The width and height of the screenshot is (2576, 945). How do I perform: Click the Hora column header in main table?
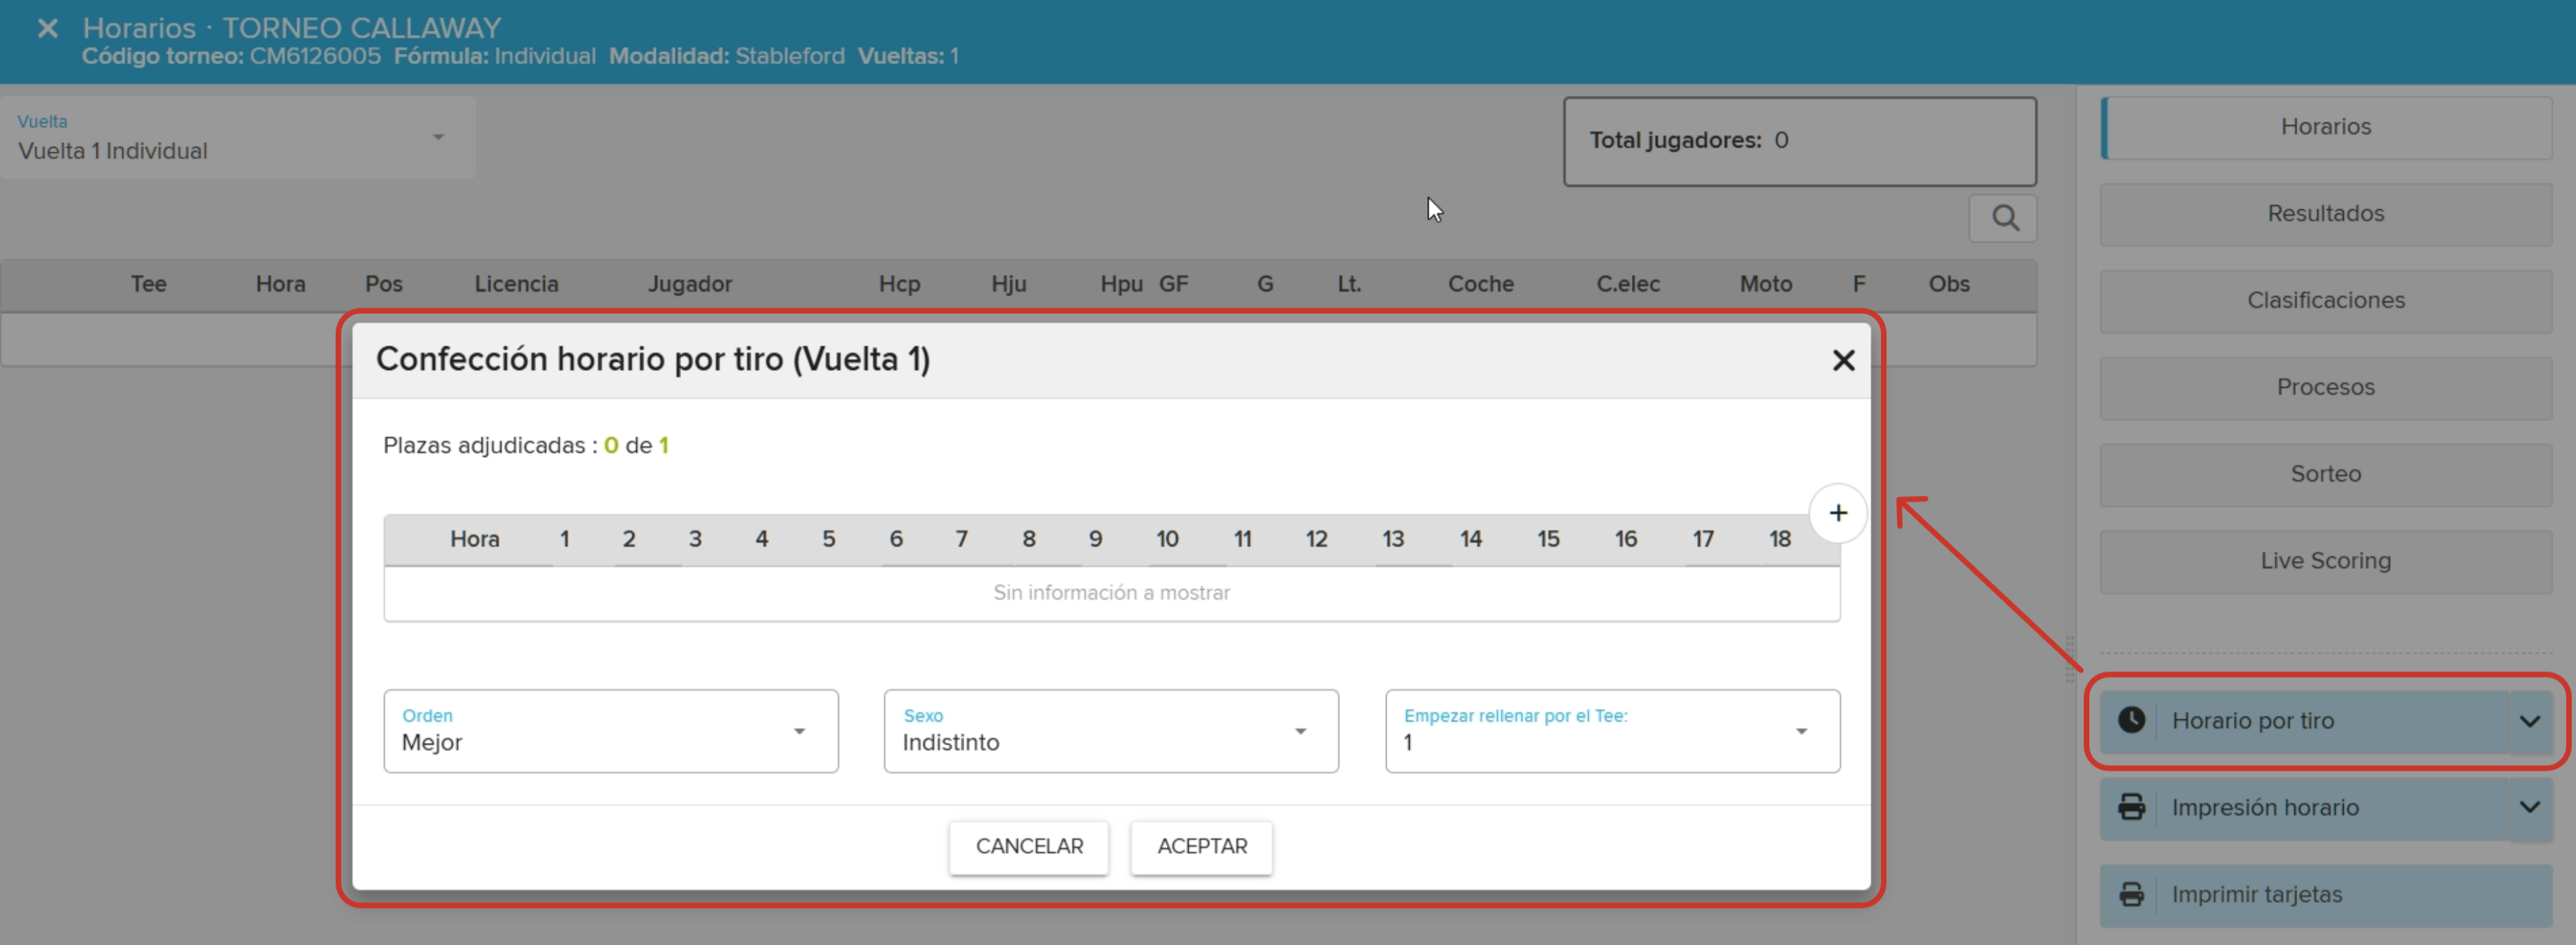[x=280, y=285]
